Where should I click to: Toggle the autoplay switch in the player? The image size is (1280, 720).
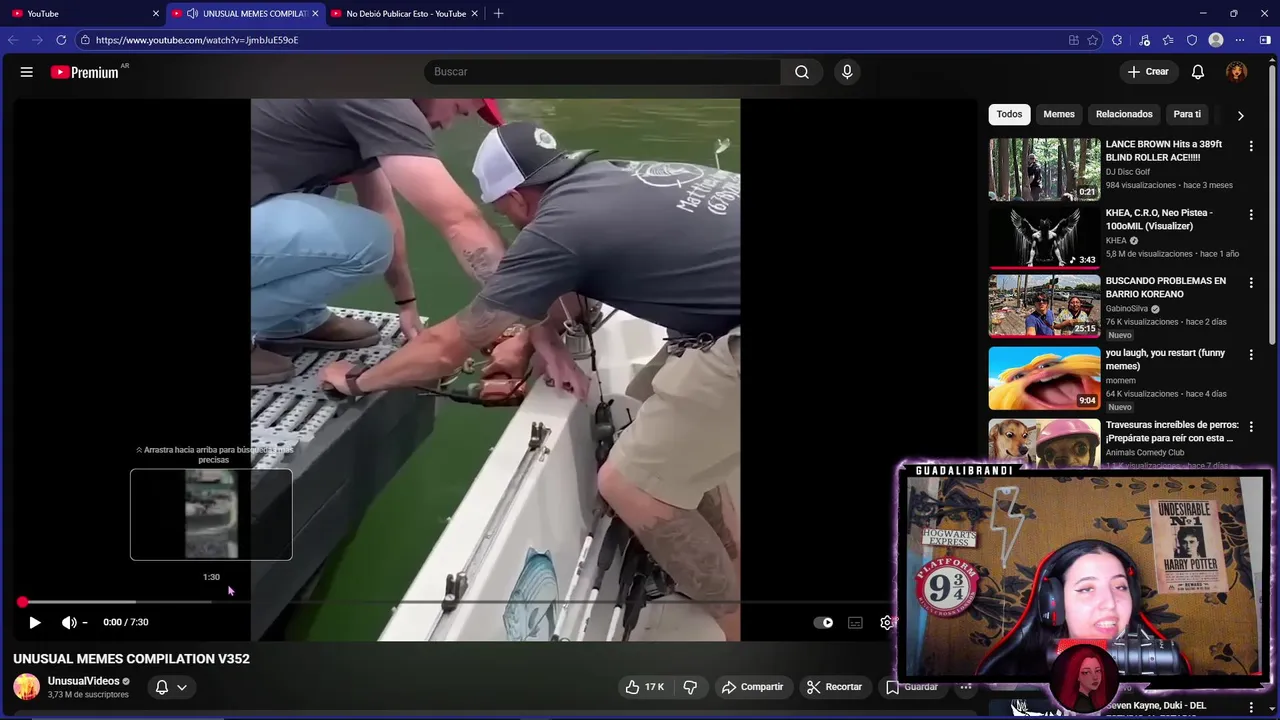[823, 622]
